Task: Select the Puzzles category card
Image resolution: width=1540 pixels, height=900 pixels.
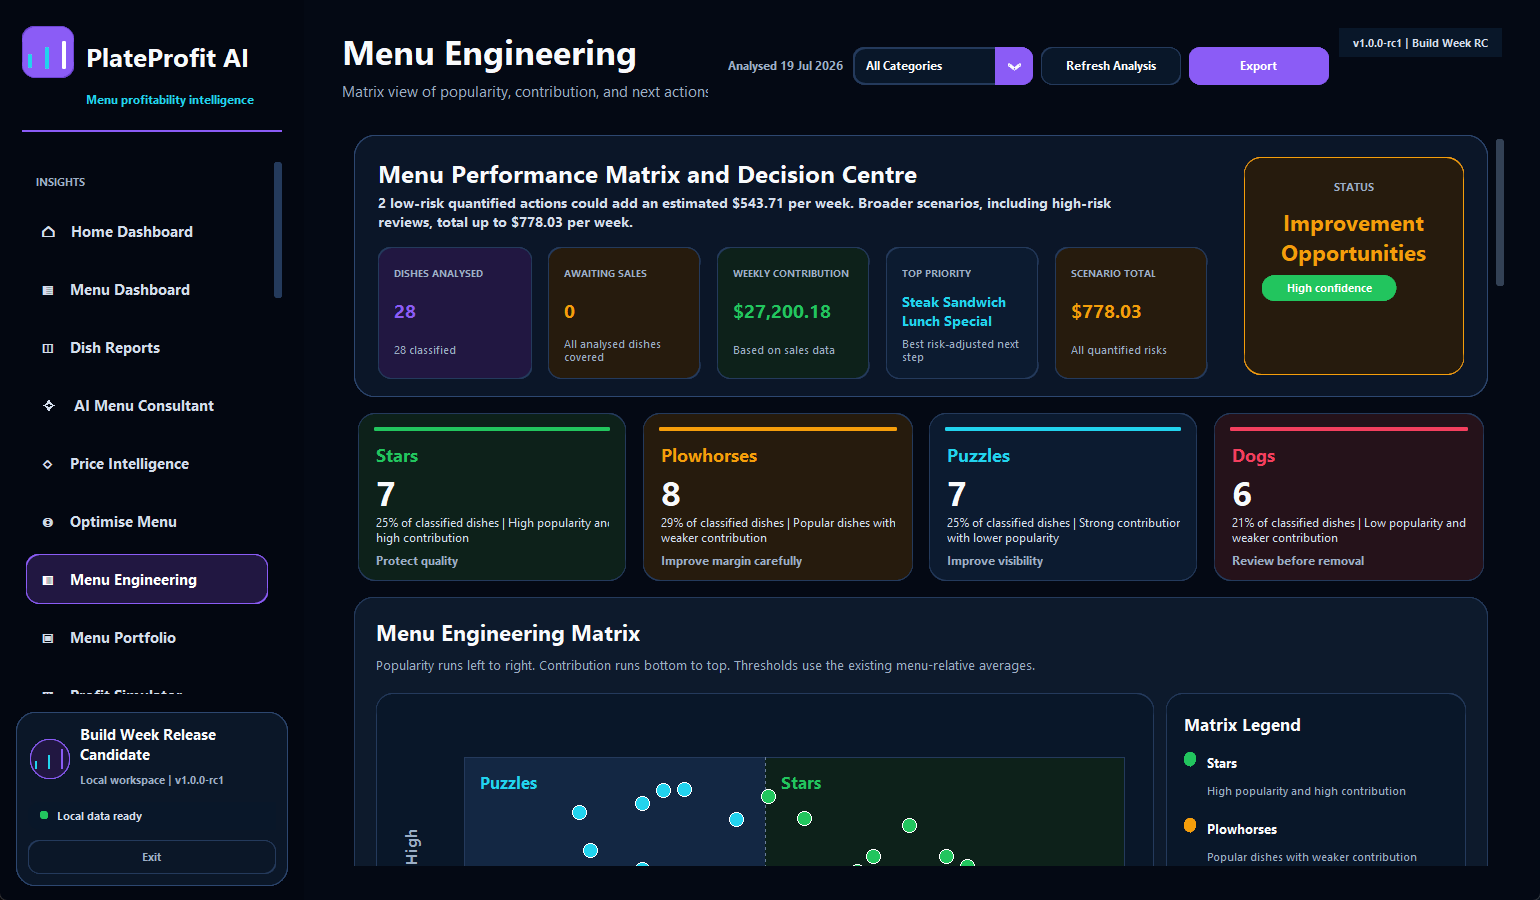Action: [x=1063, y=497]
